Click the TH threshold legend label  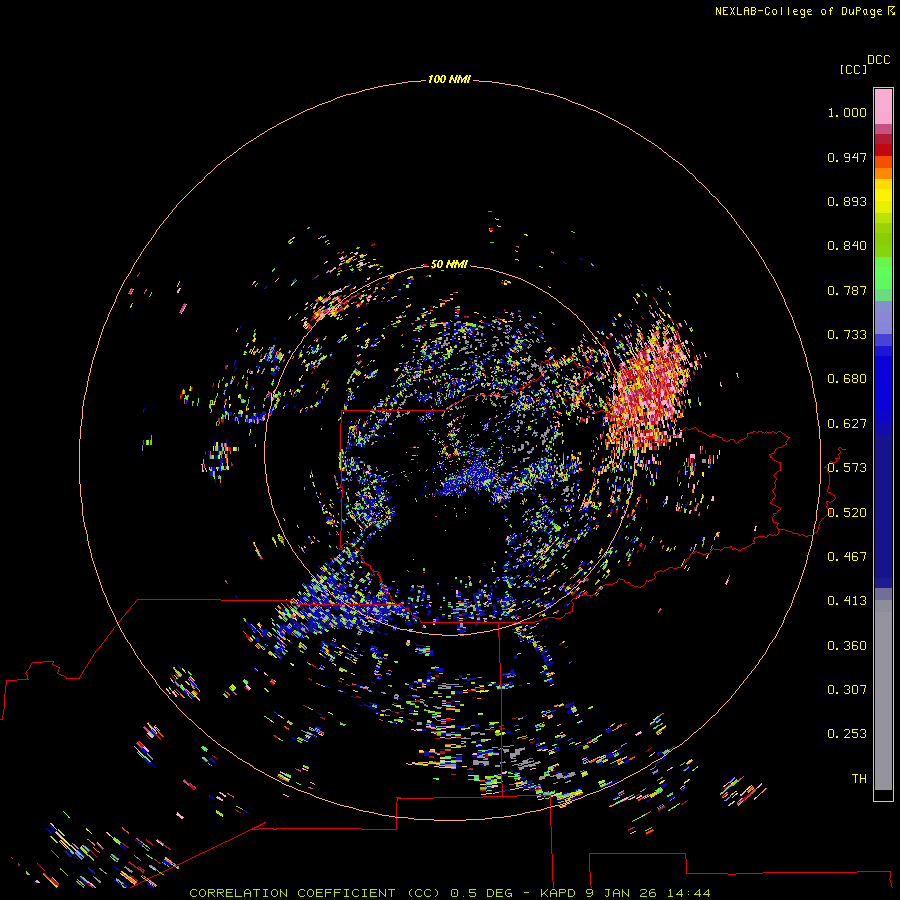point(859,779)
